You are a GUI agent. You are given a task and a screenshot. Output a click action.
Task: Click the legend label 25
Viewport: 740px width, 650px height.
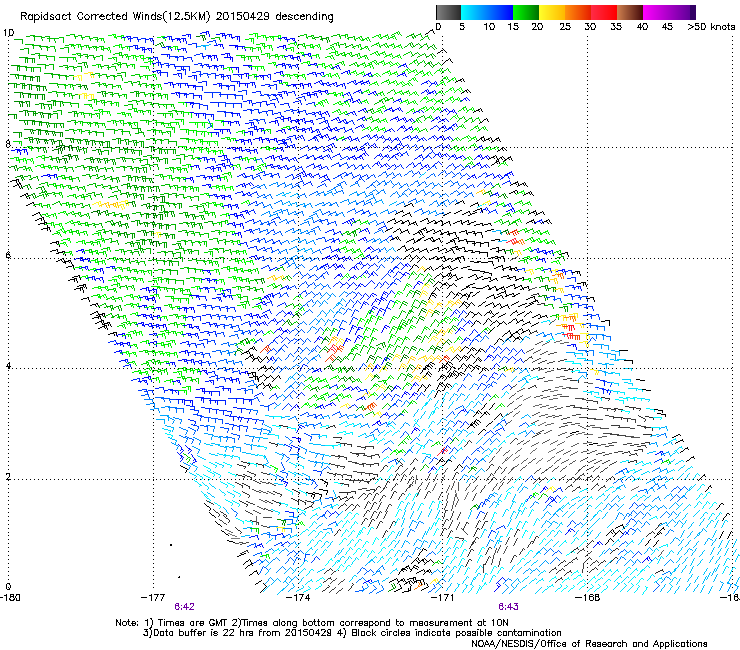pos(565,27)
